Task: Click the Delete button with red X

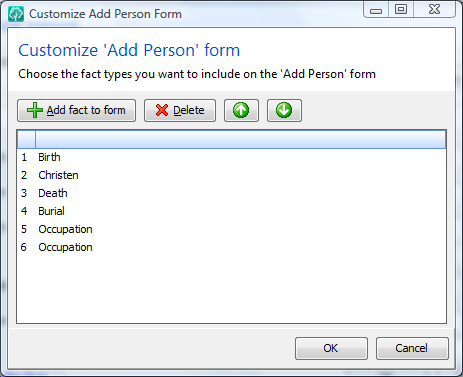Action: (x=180, y=110)
